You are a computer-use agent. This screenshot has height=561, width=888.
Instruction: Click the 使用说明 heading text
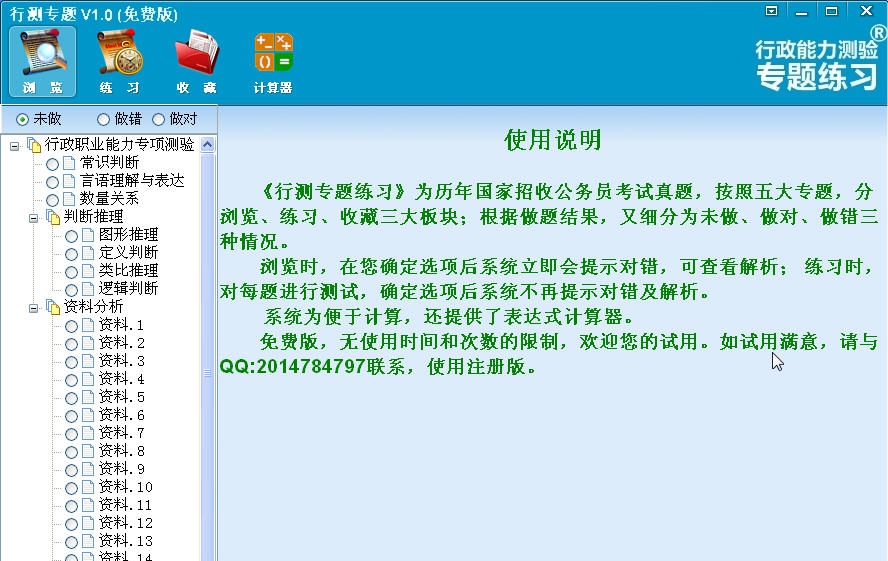[553, 140]
